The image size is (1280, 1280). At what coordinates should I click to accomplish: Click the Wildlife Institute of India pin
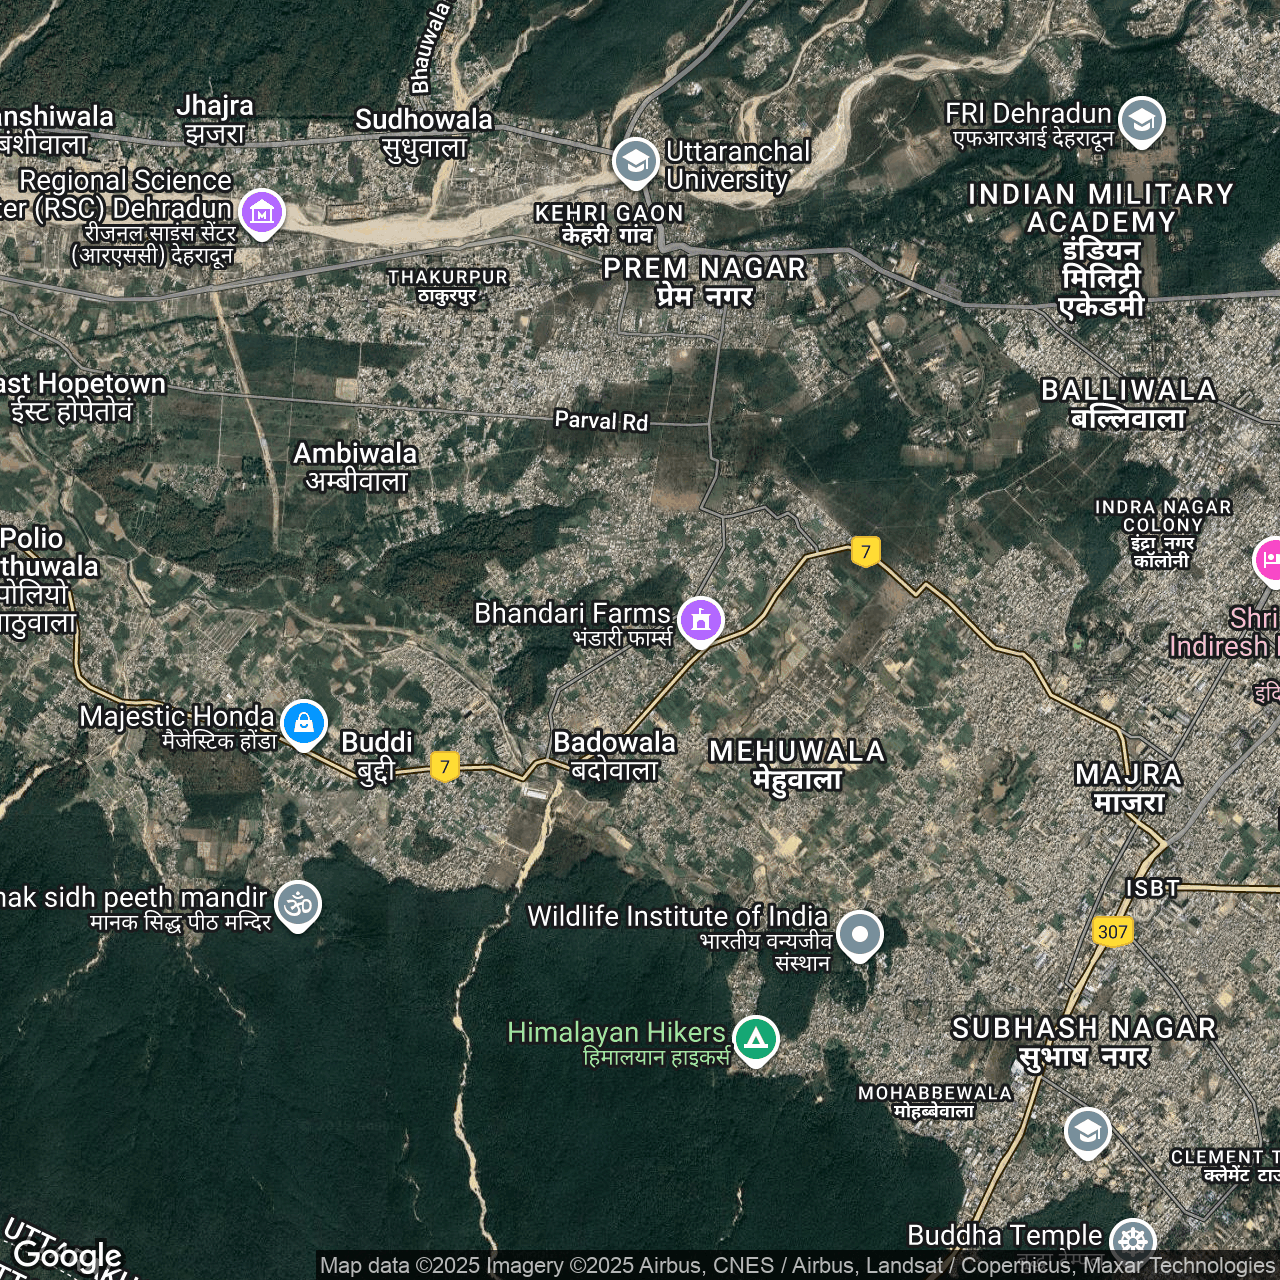859,935
